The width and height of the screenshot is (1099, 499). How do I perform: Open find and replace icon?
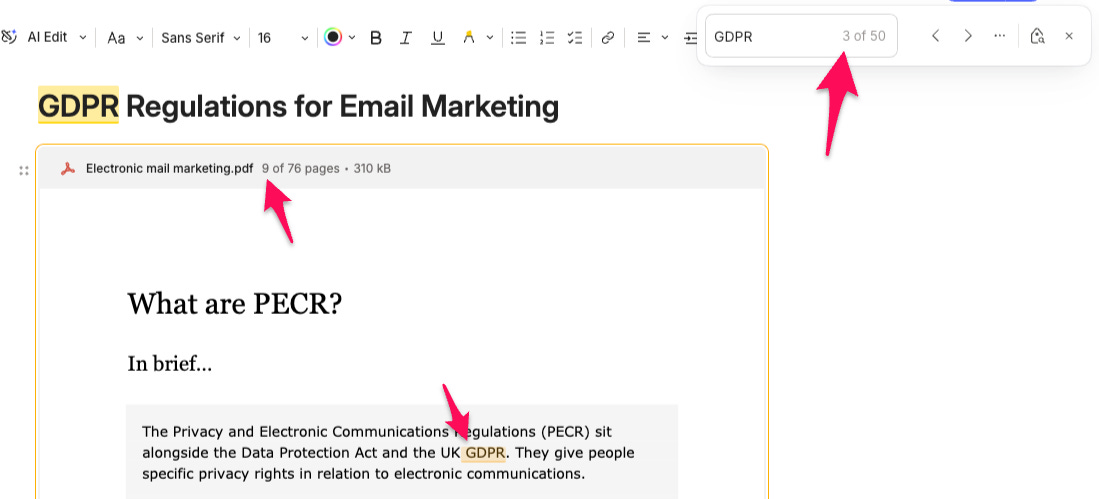[1037, 36]
